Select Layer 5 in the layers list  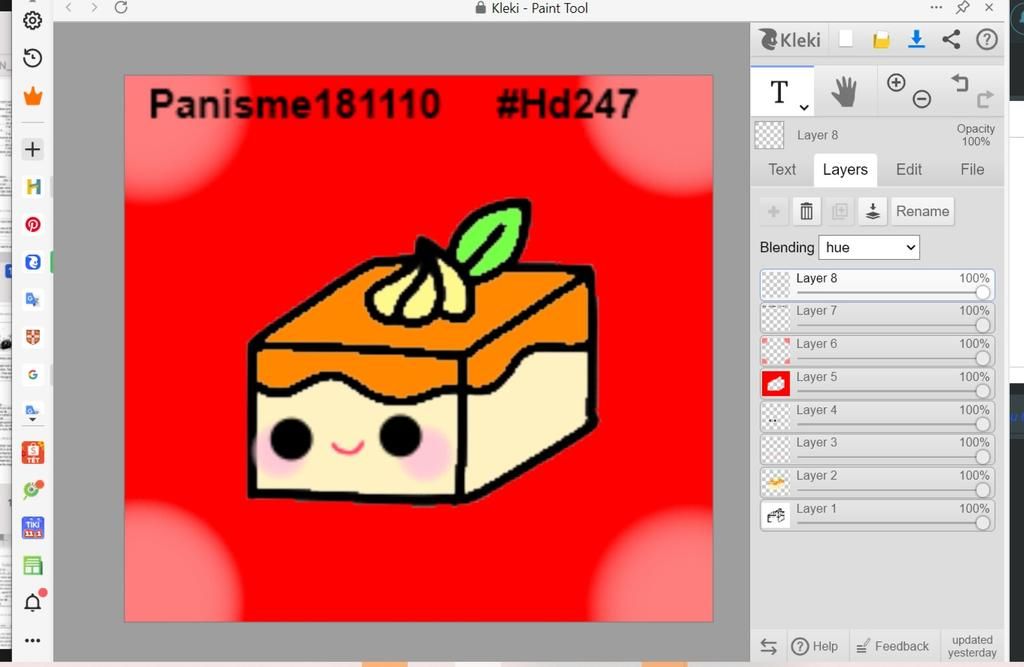pos(877,383)
